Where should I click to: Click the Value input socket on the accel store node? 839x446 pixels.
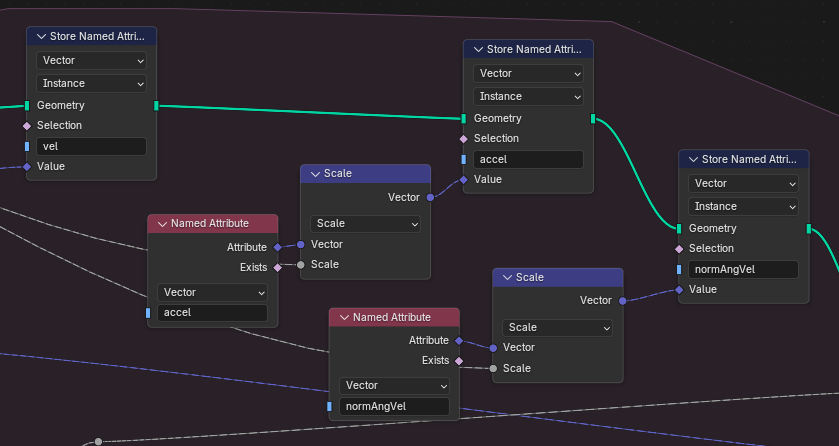[x=463, y=180]
